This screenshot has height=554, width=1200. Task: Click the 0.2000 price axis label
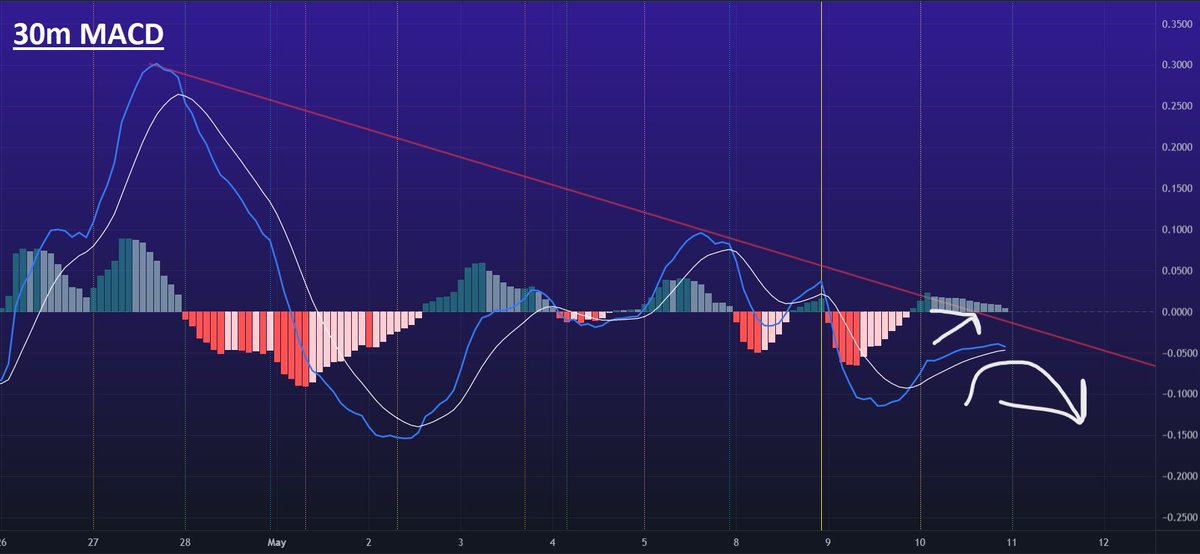point(1177,147)
